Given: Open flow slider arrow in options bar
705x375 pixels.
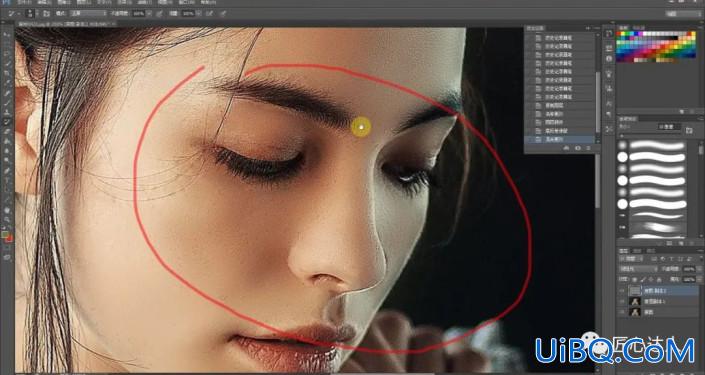Looking at the screenshot, I should (x=199, y=13).
